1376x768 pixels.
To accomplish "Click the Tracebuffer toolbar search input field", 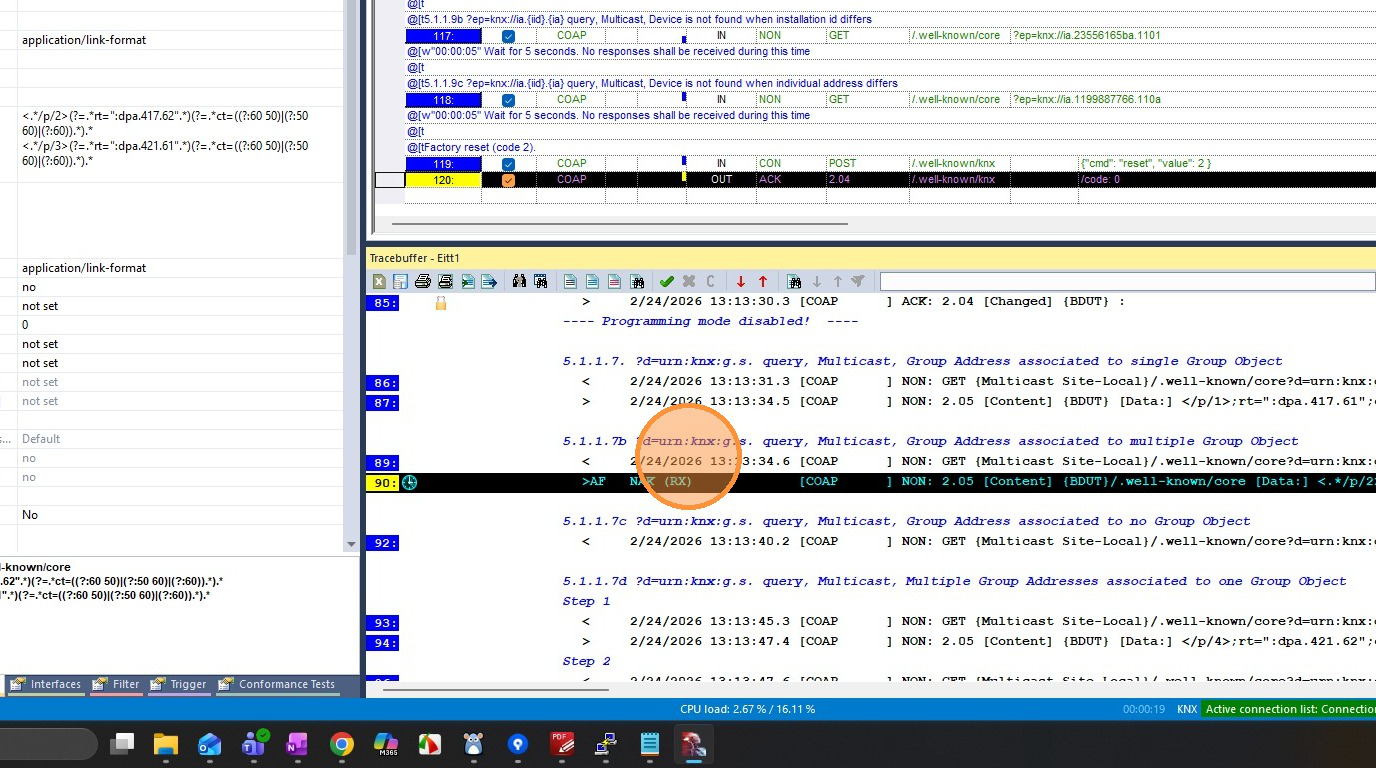I will [1127, 282].
